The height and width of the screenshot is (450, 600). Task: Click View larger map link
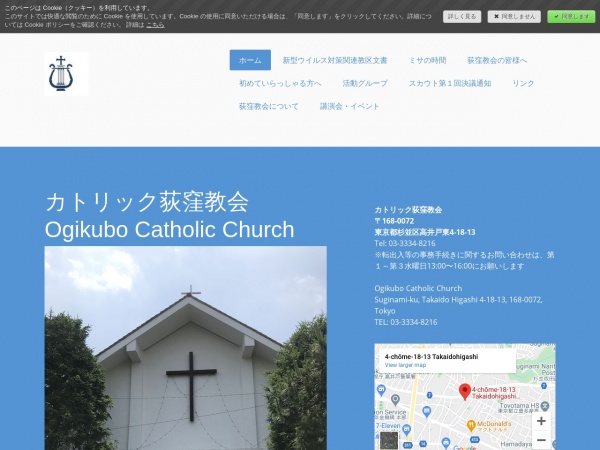pyautogui.click(x=405, y=365)
